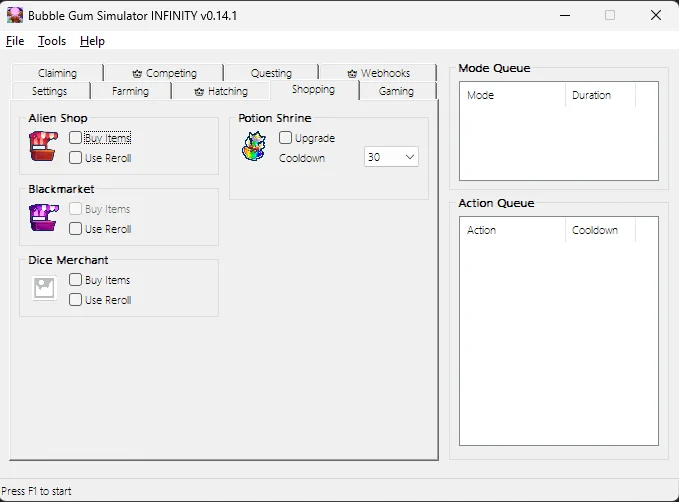Click the Potion Shrine rainbow icon
679x502 pixels.
(254, 146)
